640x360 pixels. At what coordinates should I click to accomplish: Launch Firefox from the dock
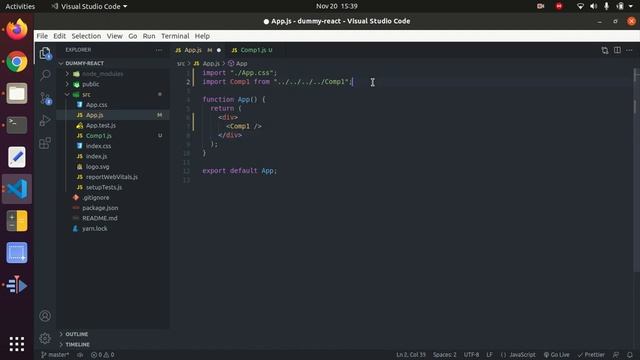(x=17, y=29)
